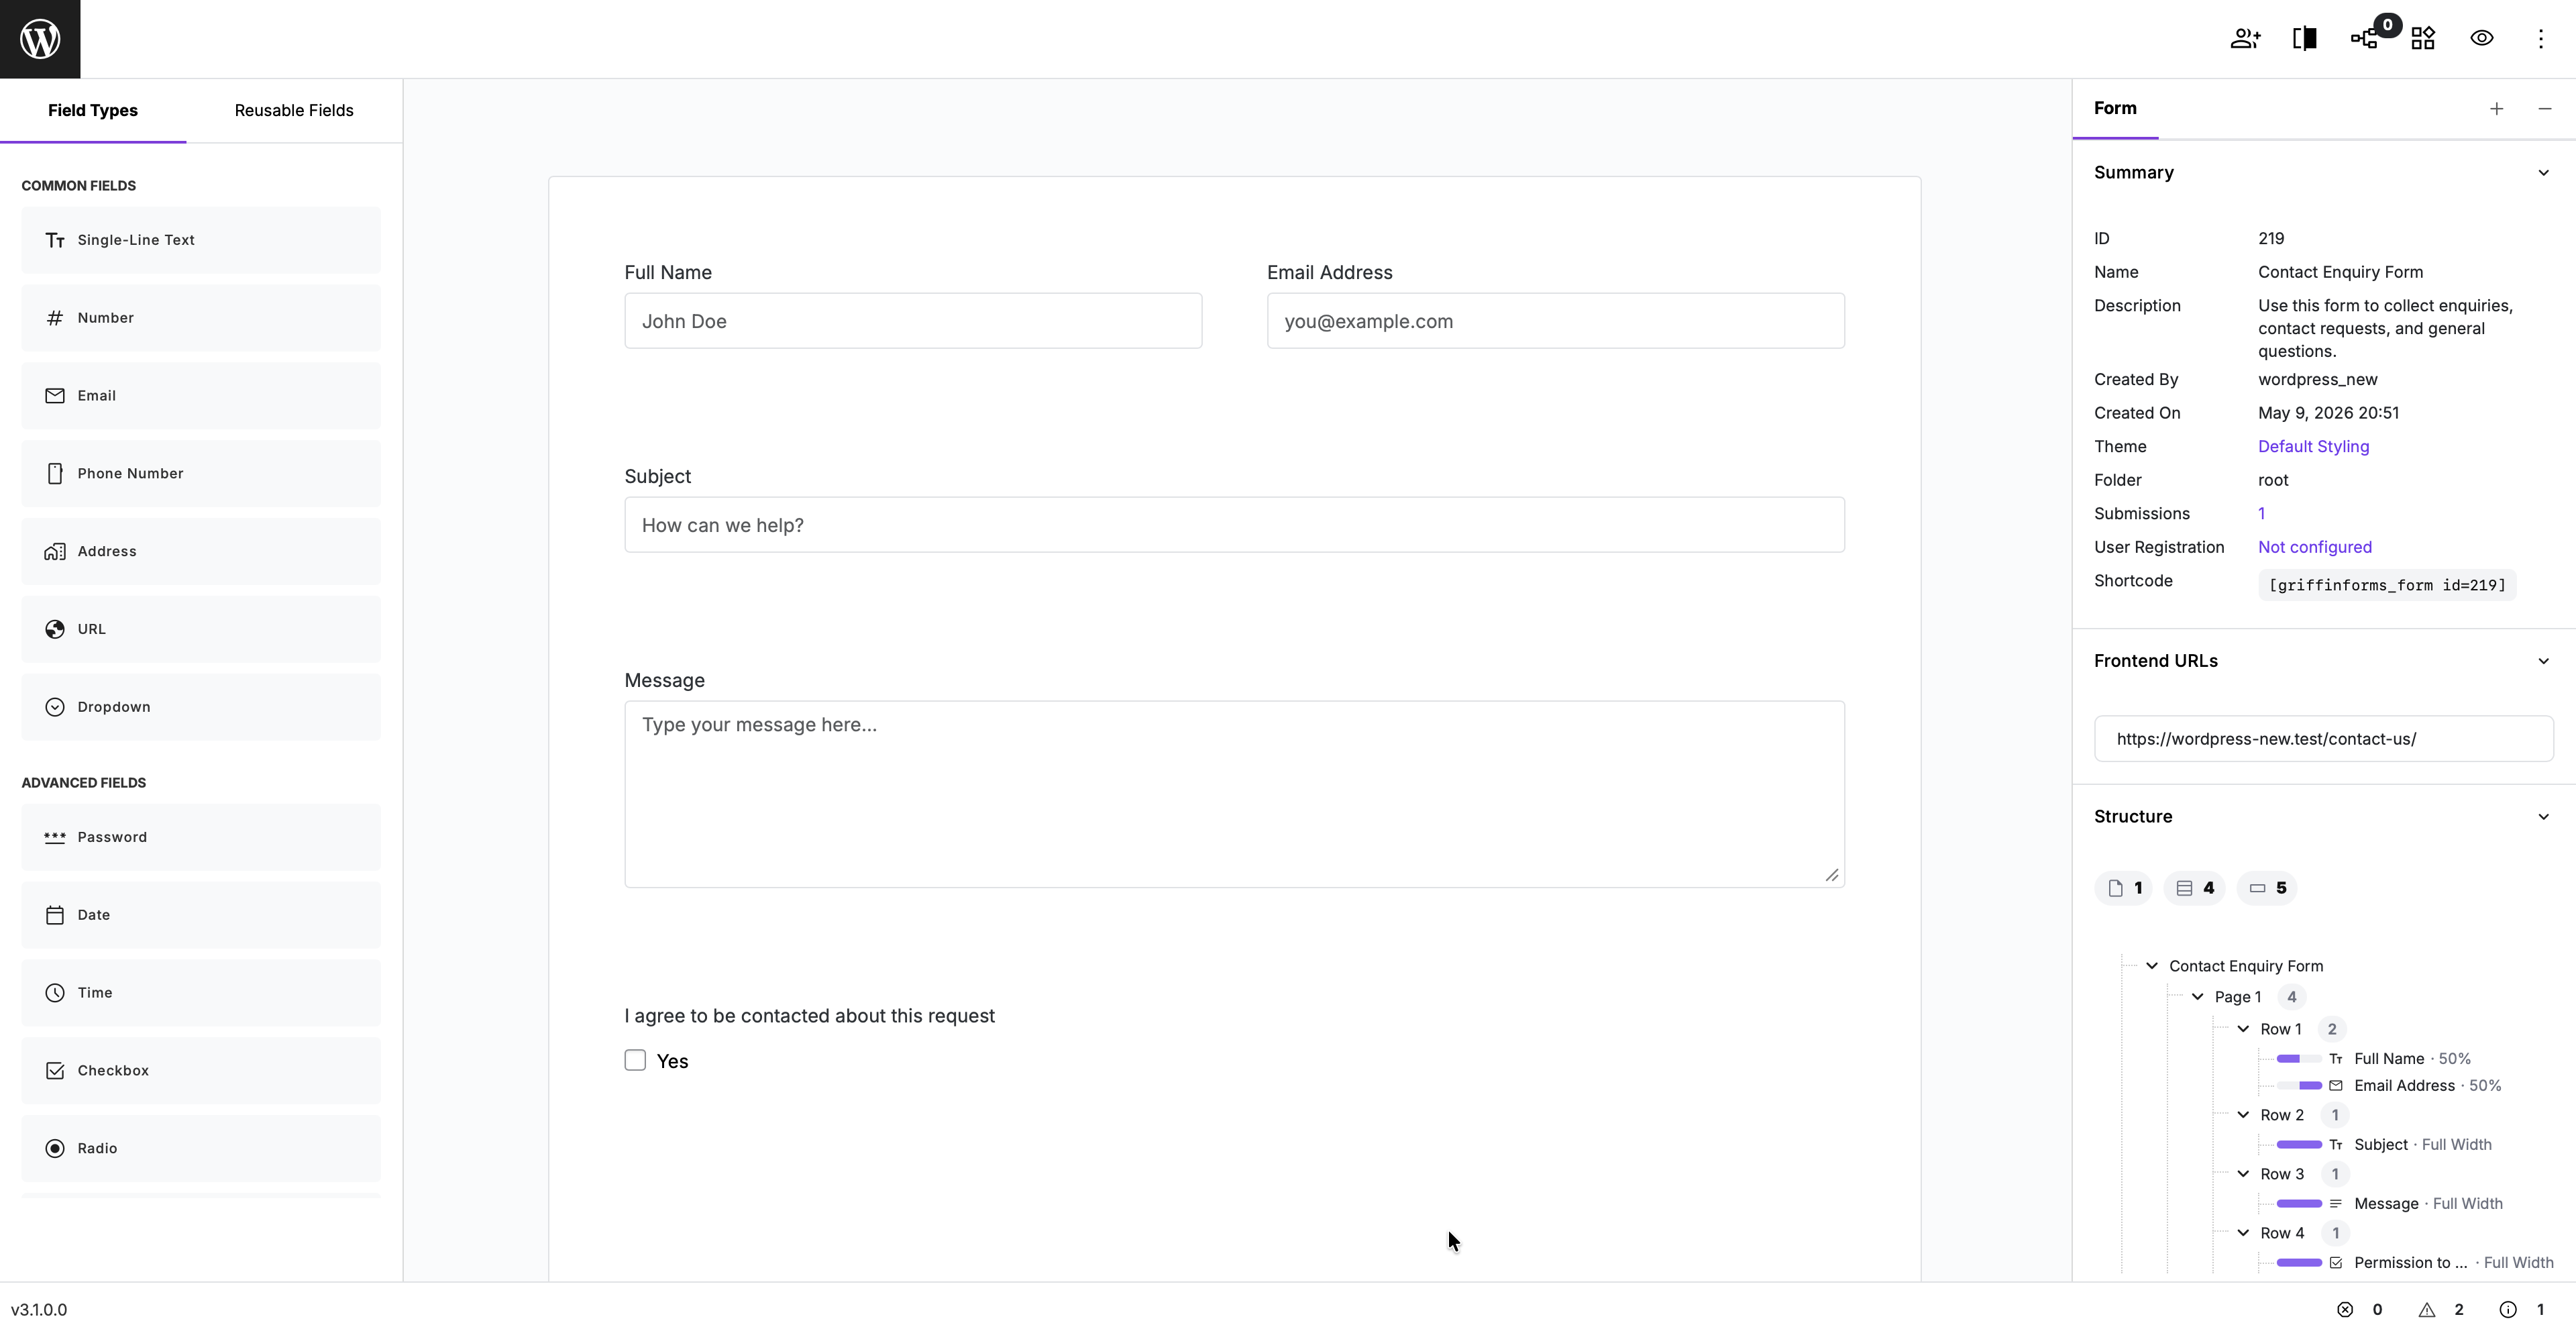The height and width of the screenshot is (1327, 2576).
Task: Add a URL field type
Action: (x=201, y=629)
